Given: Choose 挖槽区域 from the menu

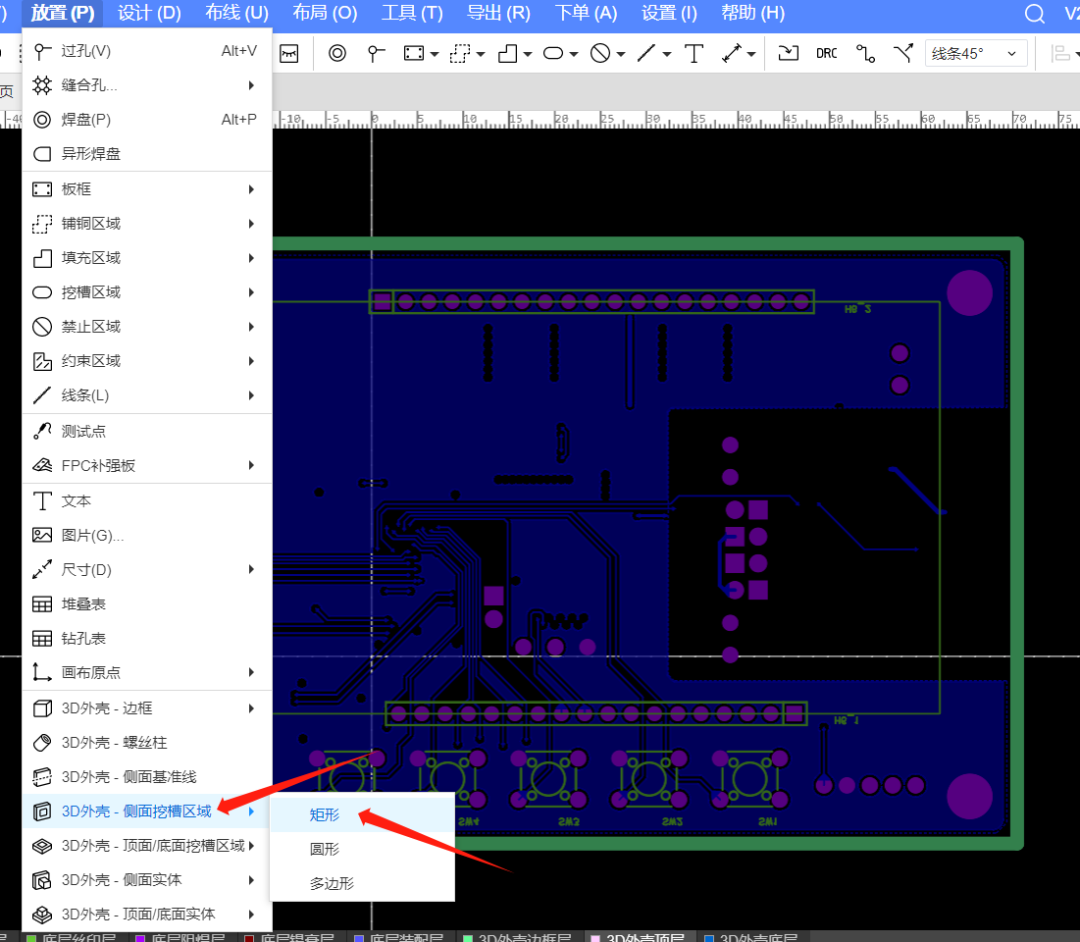Looking at the screenshot, I should click(147, 292).
